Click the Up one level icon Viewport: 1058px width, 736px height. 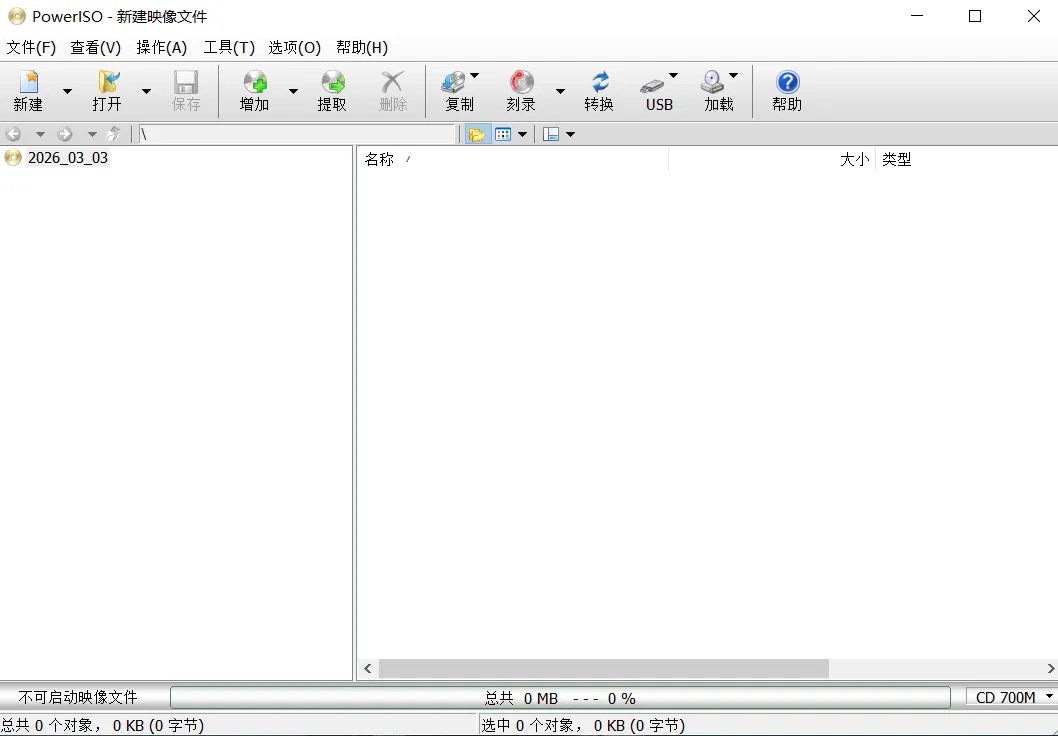pos(114,134)
